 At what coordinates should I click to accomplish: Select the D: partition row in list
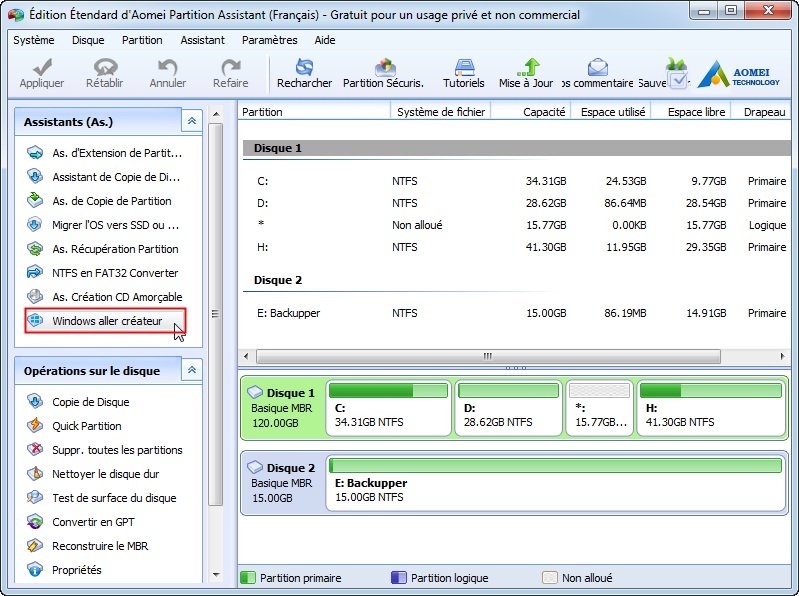tap(516, 203)
